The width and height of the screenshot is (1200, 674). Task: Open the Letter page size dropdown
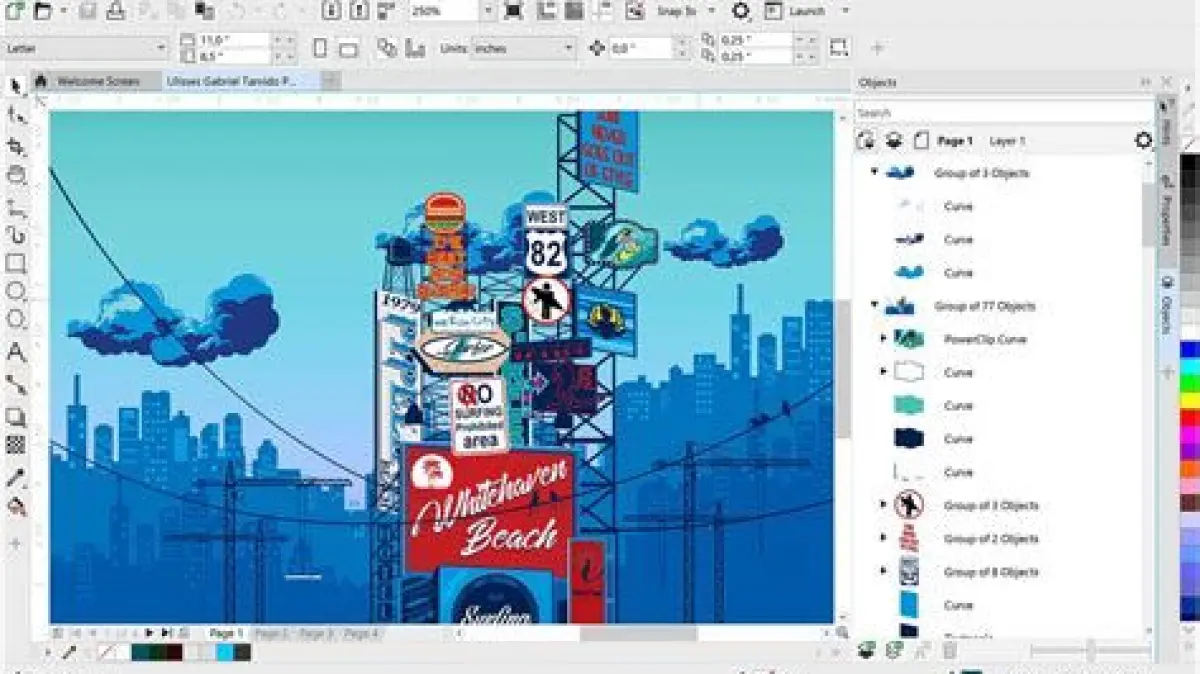[161, 48]
